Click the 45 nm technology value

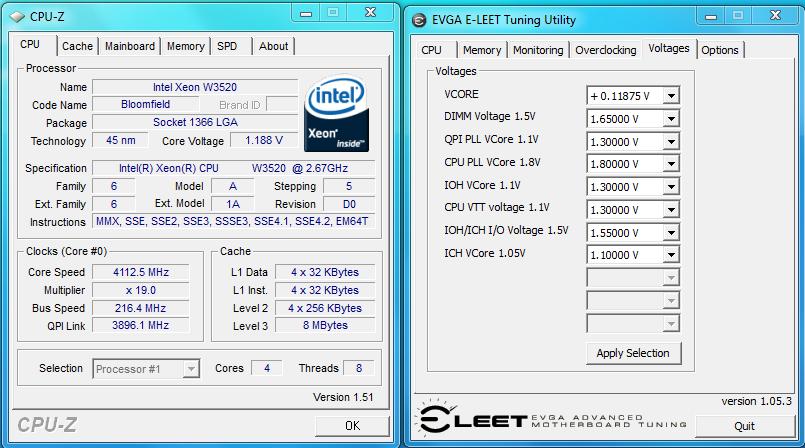point(121,140)
